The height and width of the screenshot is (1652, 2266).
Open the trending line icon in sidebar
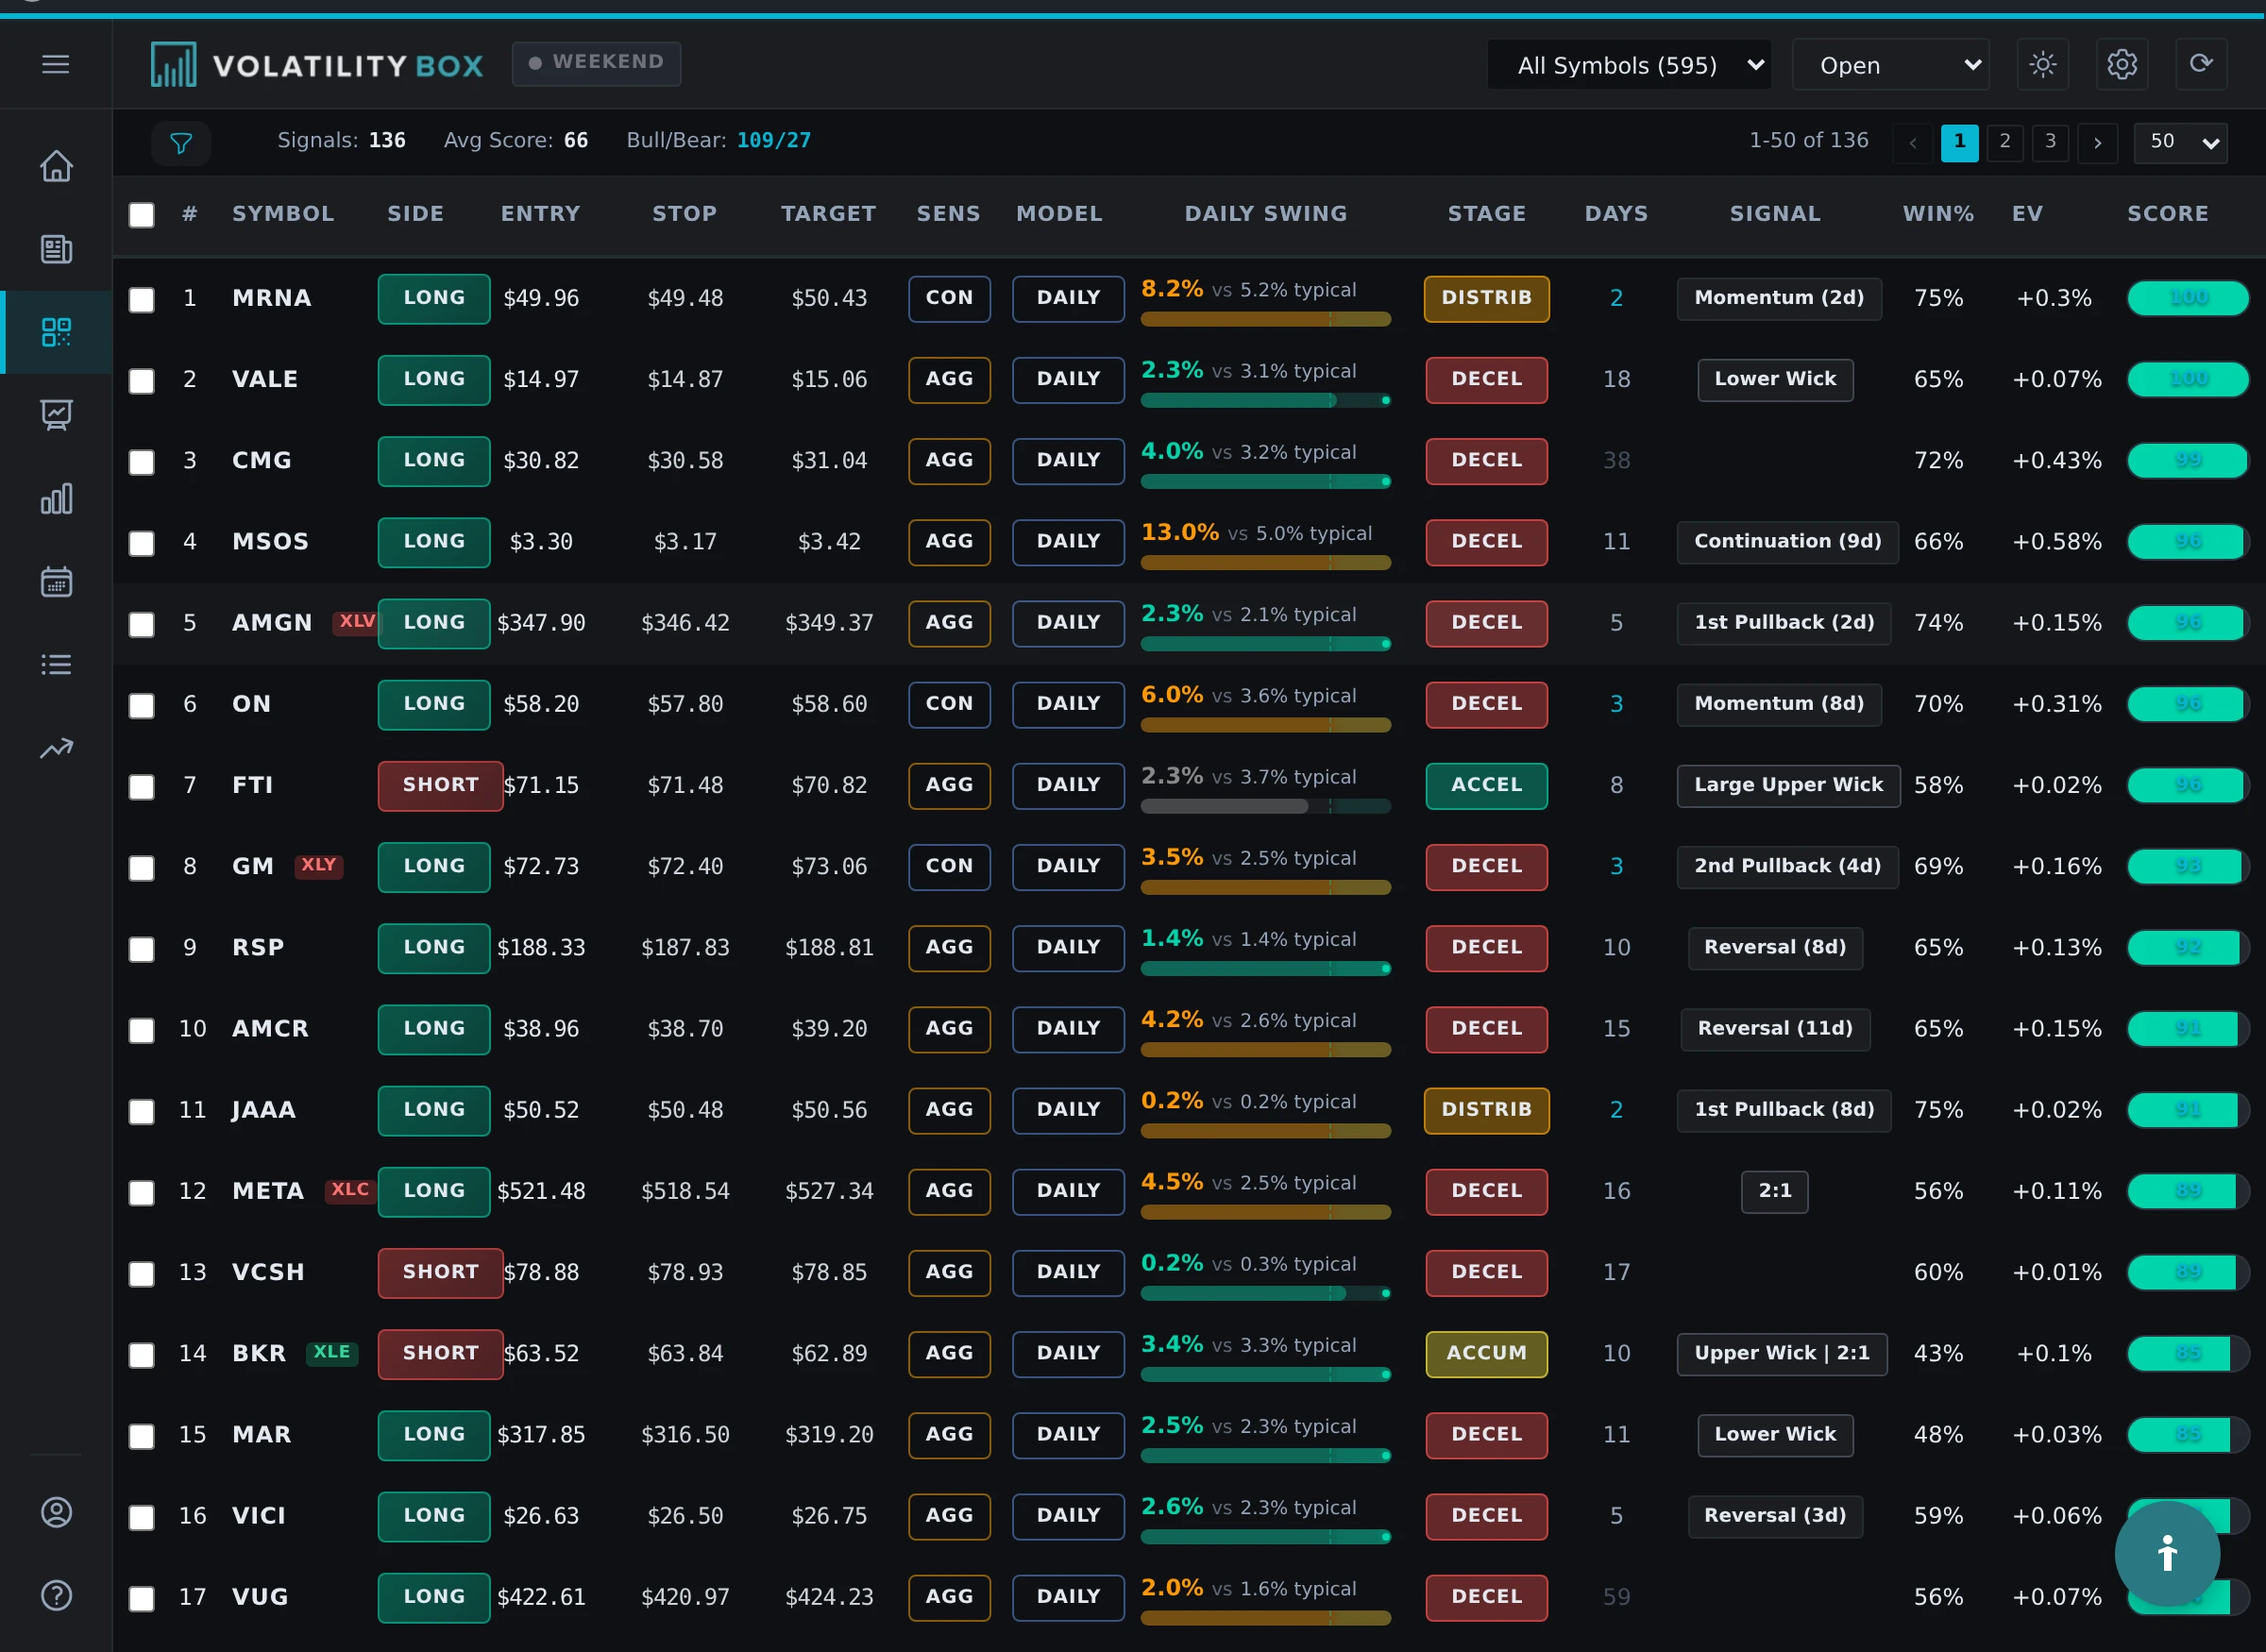[56, 747]
